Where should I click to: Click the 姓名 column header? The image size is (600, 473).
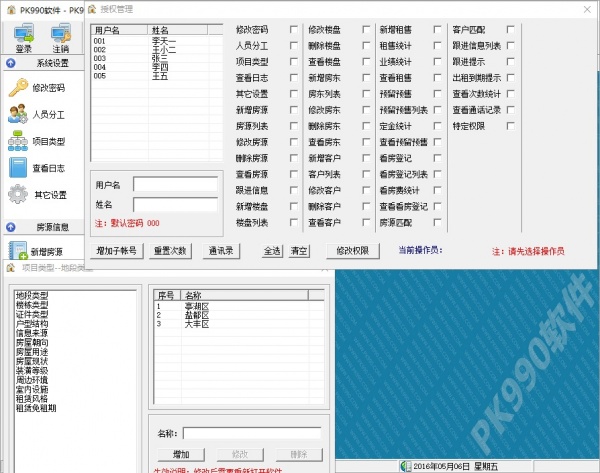178,30
